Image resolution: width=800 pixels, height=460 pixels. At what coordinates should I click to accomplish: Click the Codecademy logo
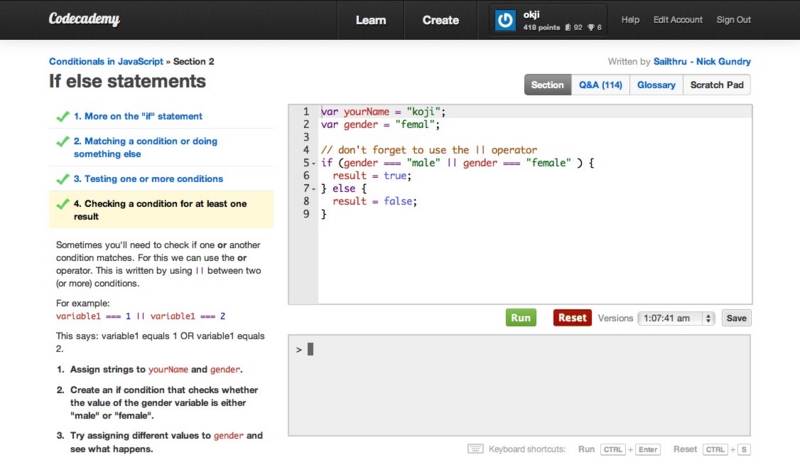coord(84,19)
